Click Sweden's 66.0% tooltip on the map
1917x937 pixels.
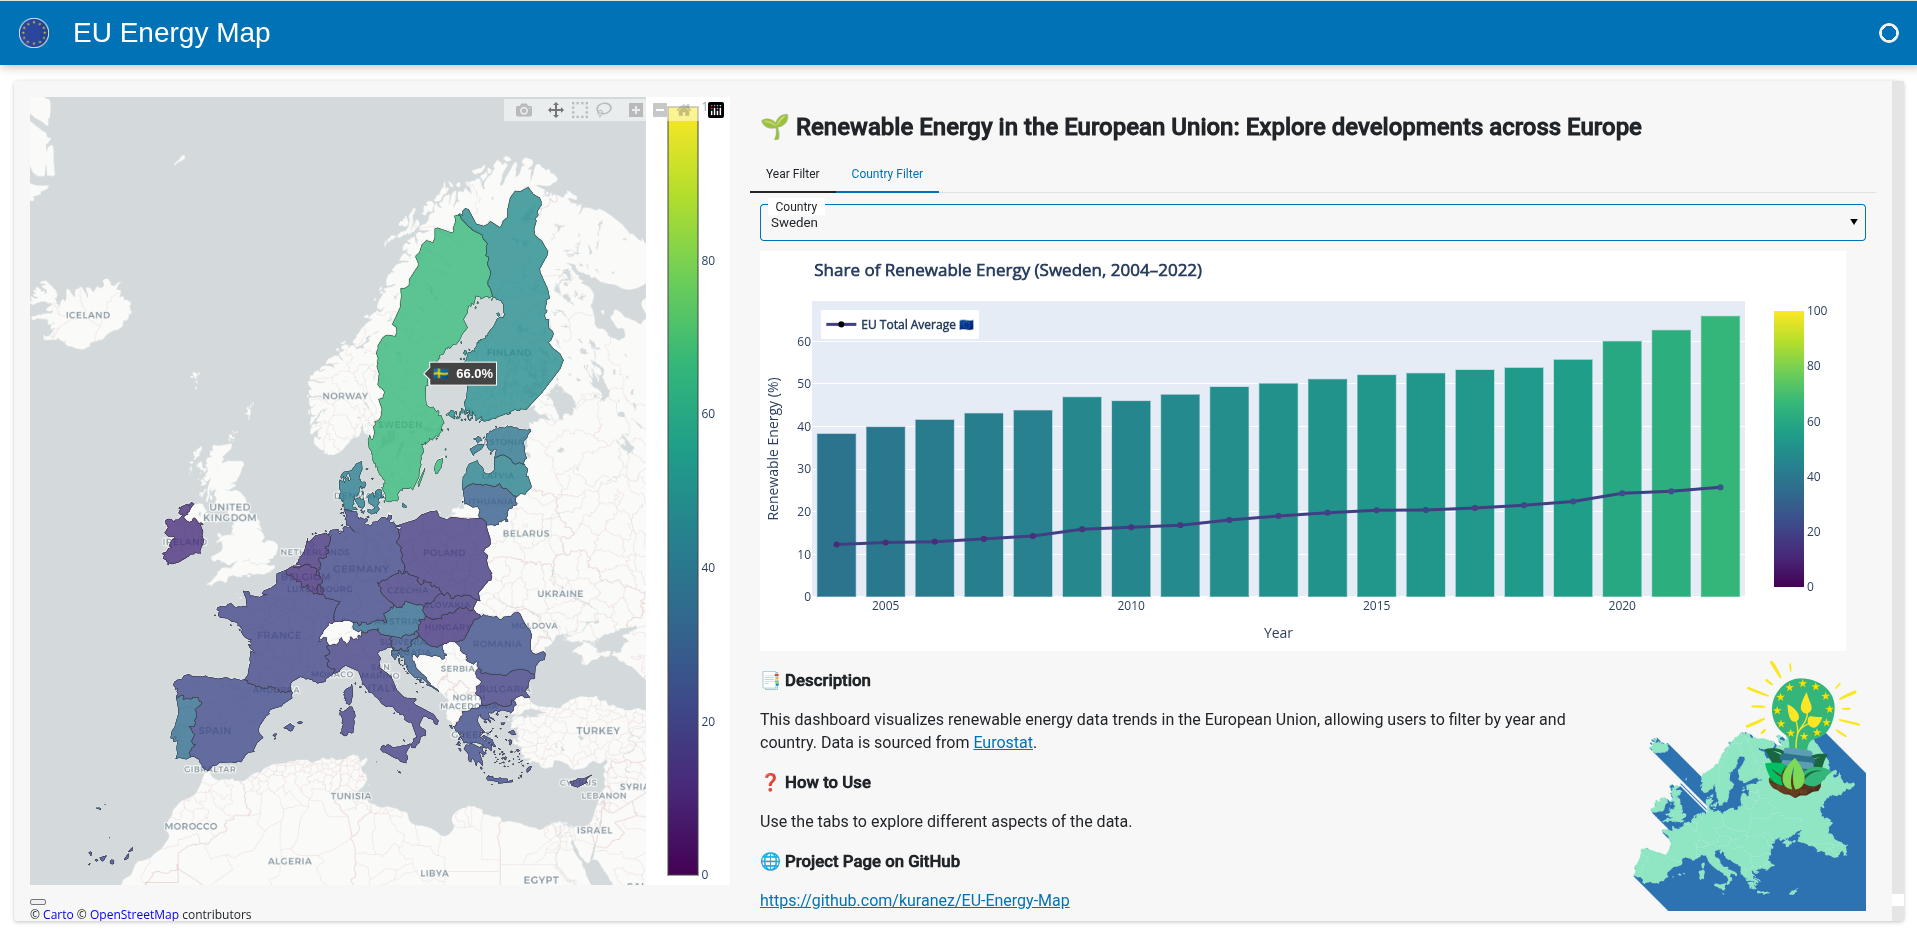(x=461, y=373)
